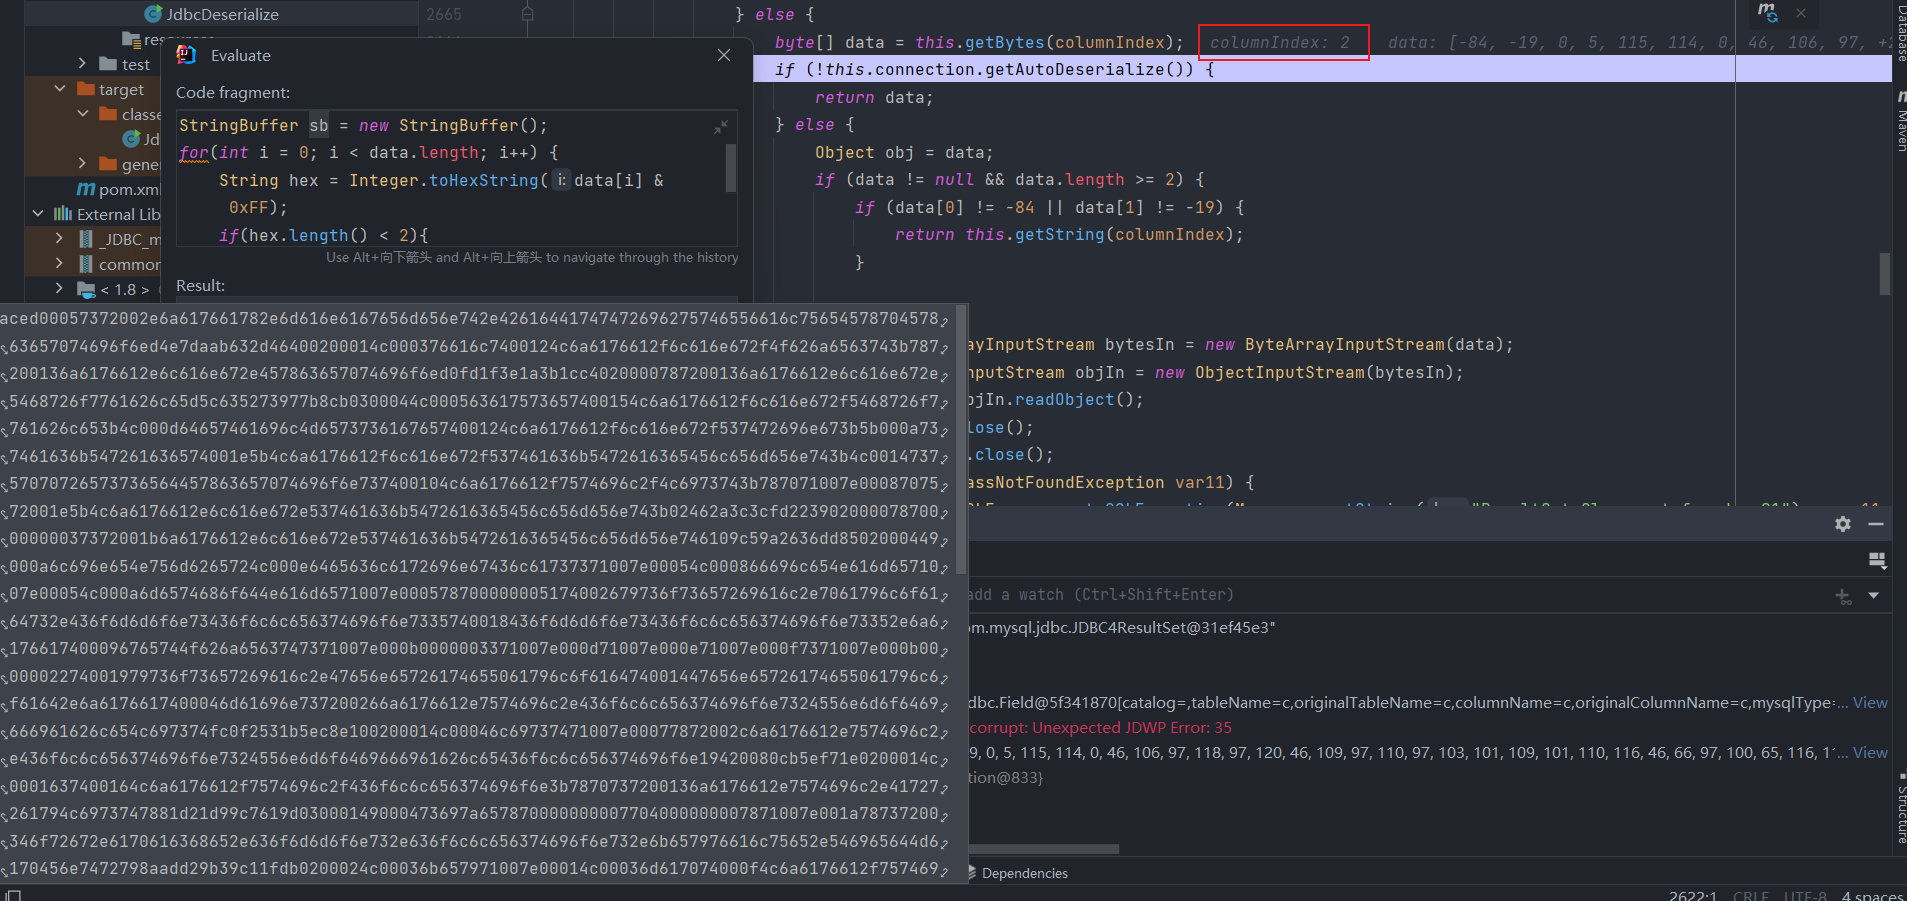Click View link for the Field value
The width and height of the screenshot is (1907, 901).
click(x=1869, y=703)
